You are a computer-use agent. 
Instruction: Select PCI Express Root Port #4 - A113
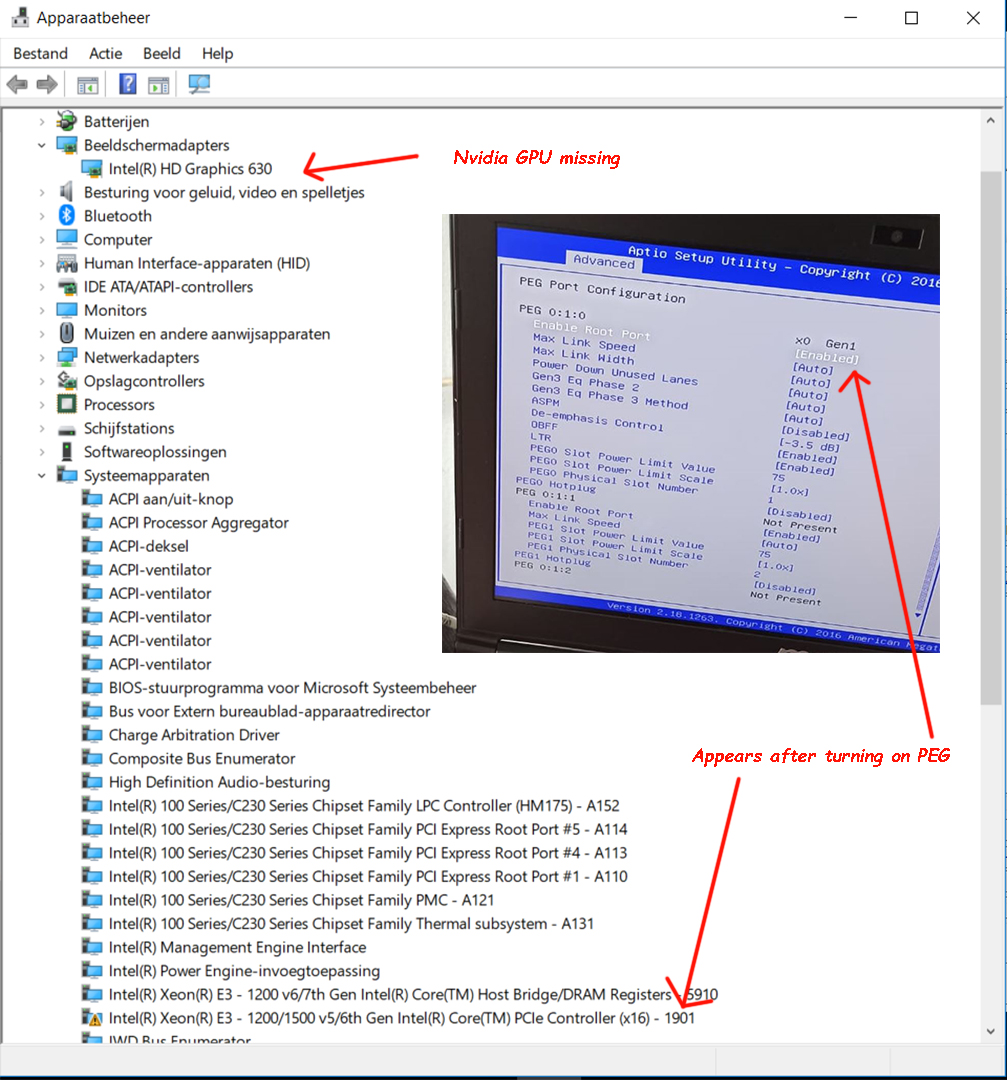368,853
